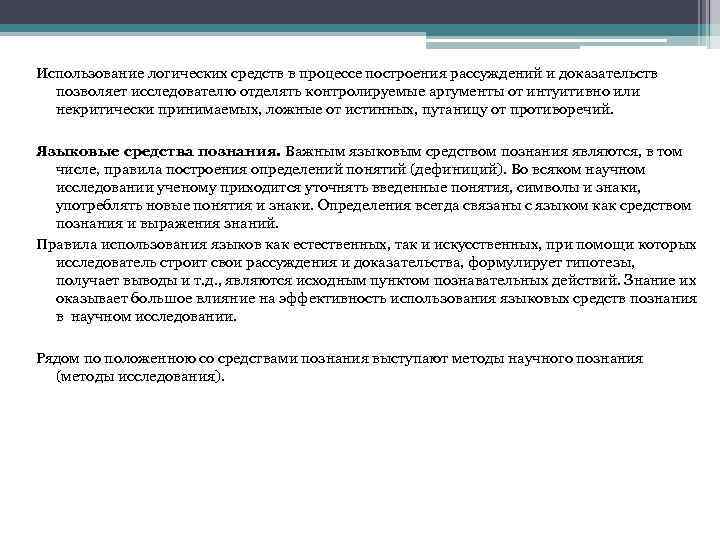Click the line starting 'позволяет исследователю отделять'
Screen dimensions: 720x540
pos(348,92)
